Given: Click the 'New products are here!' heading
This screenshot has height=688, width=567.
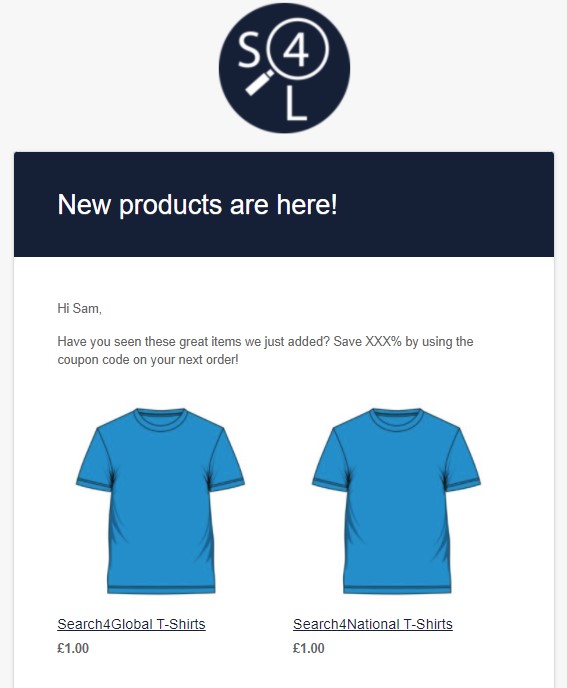Looking at the screenshot, I should [x=197, y=204].
